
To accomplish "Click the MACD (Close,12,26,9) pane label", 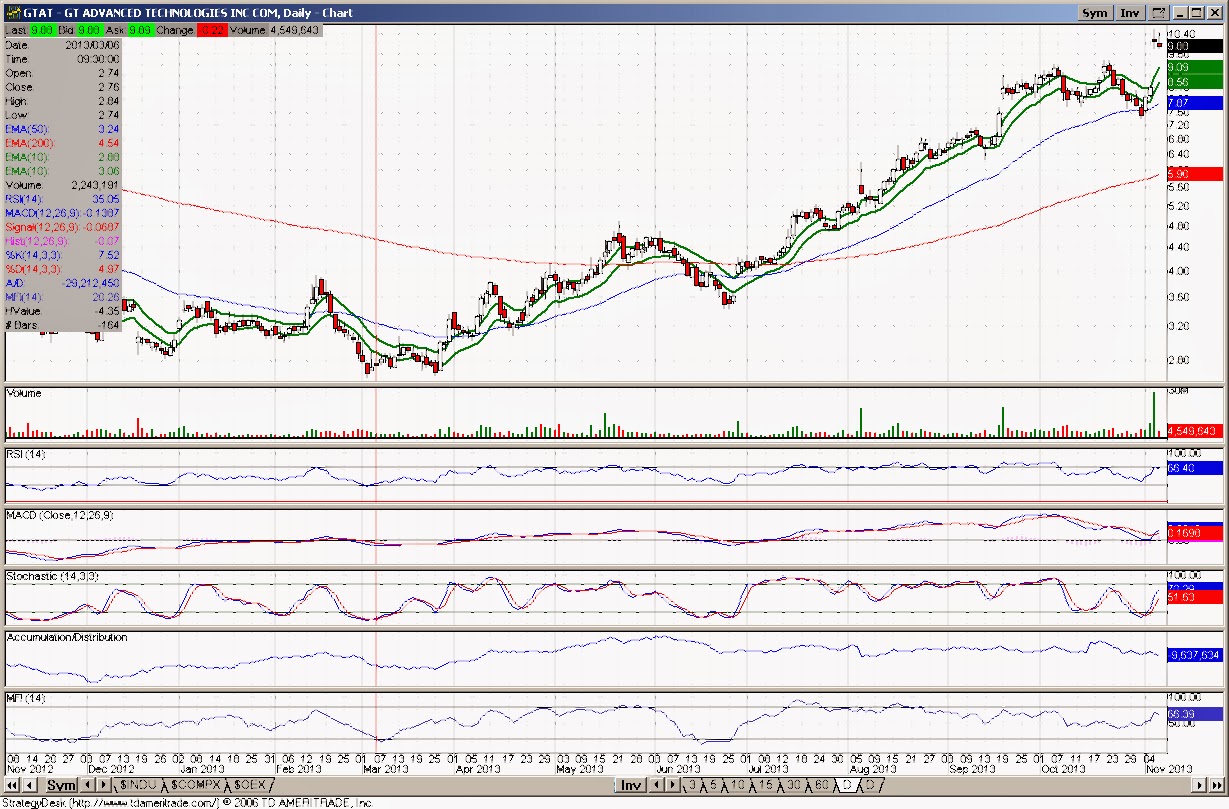I will coord(60,515).
